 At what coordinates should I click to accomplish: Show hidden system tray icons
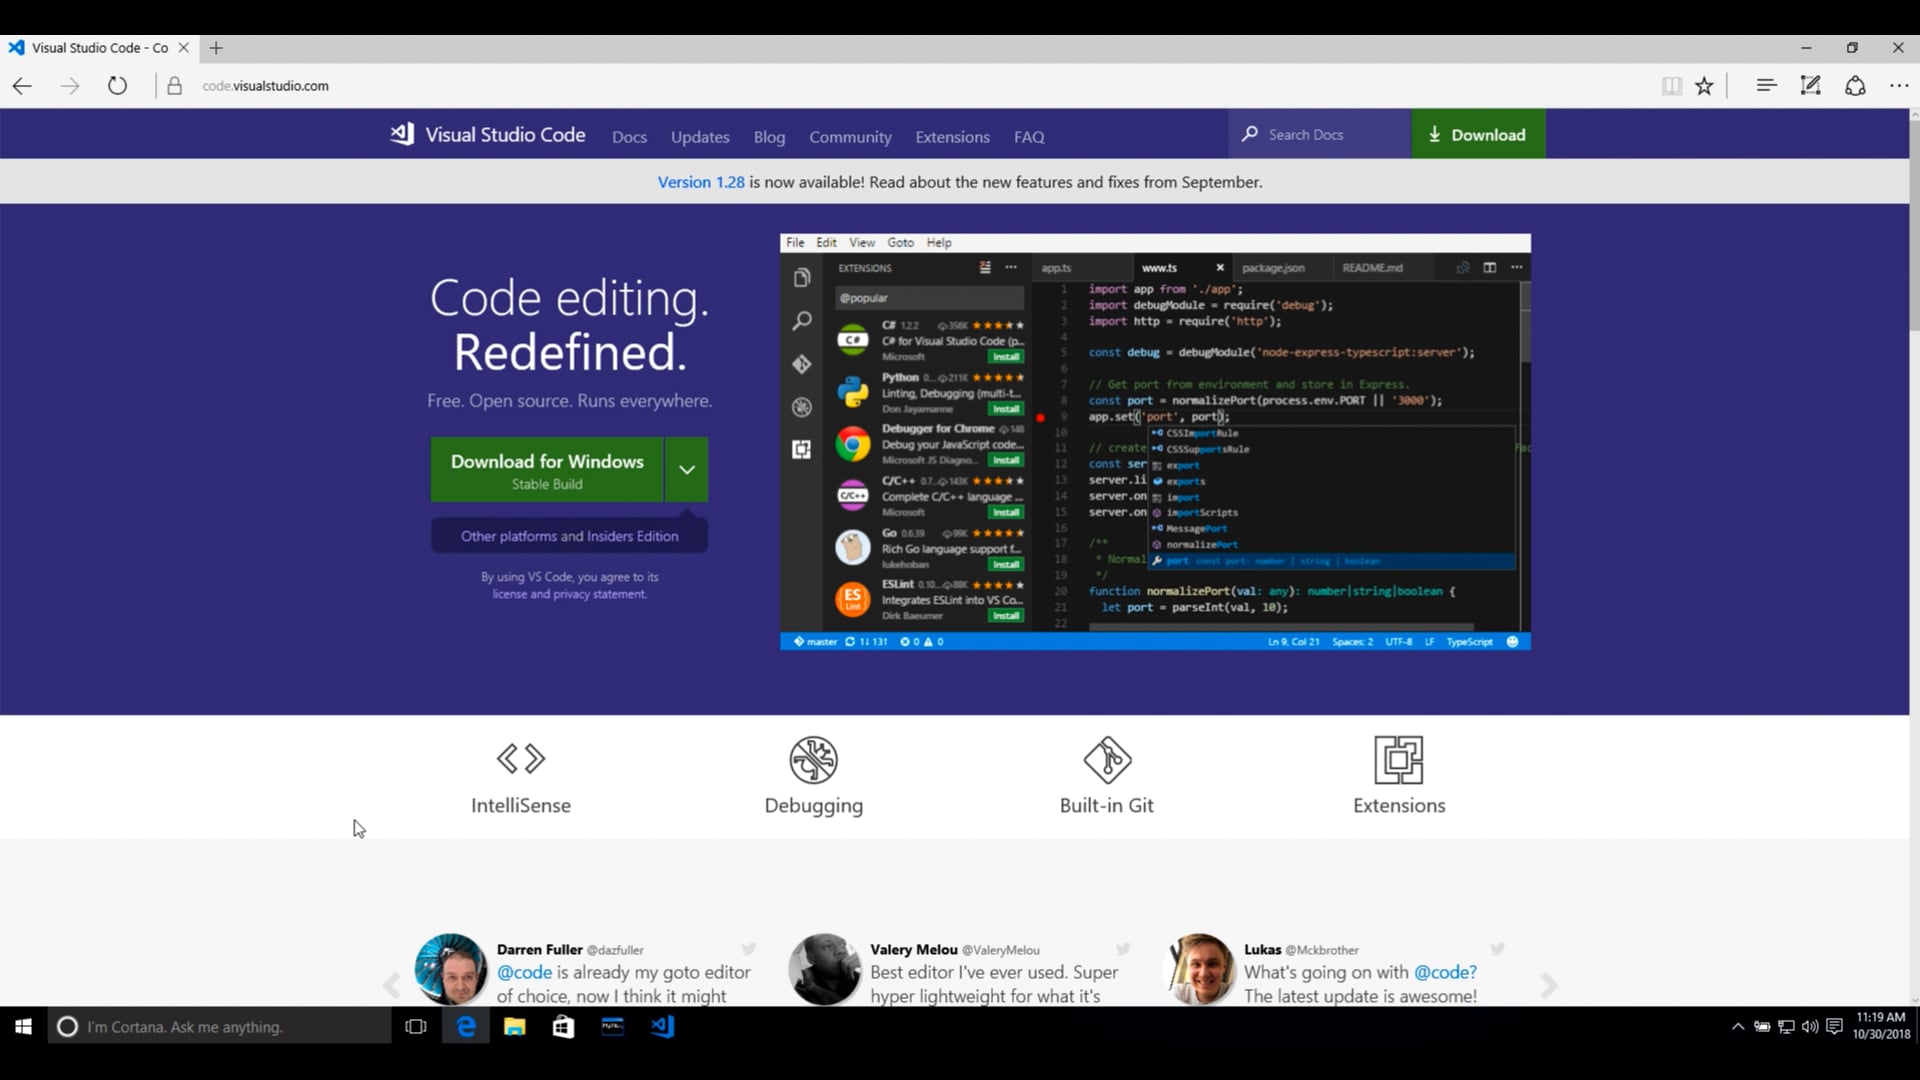tap(1738, 1027)
